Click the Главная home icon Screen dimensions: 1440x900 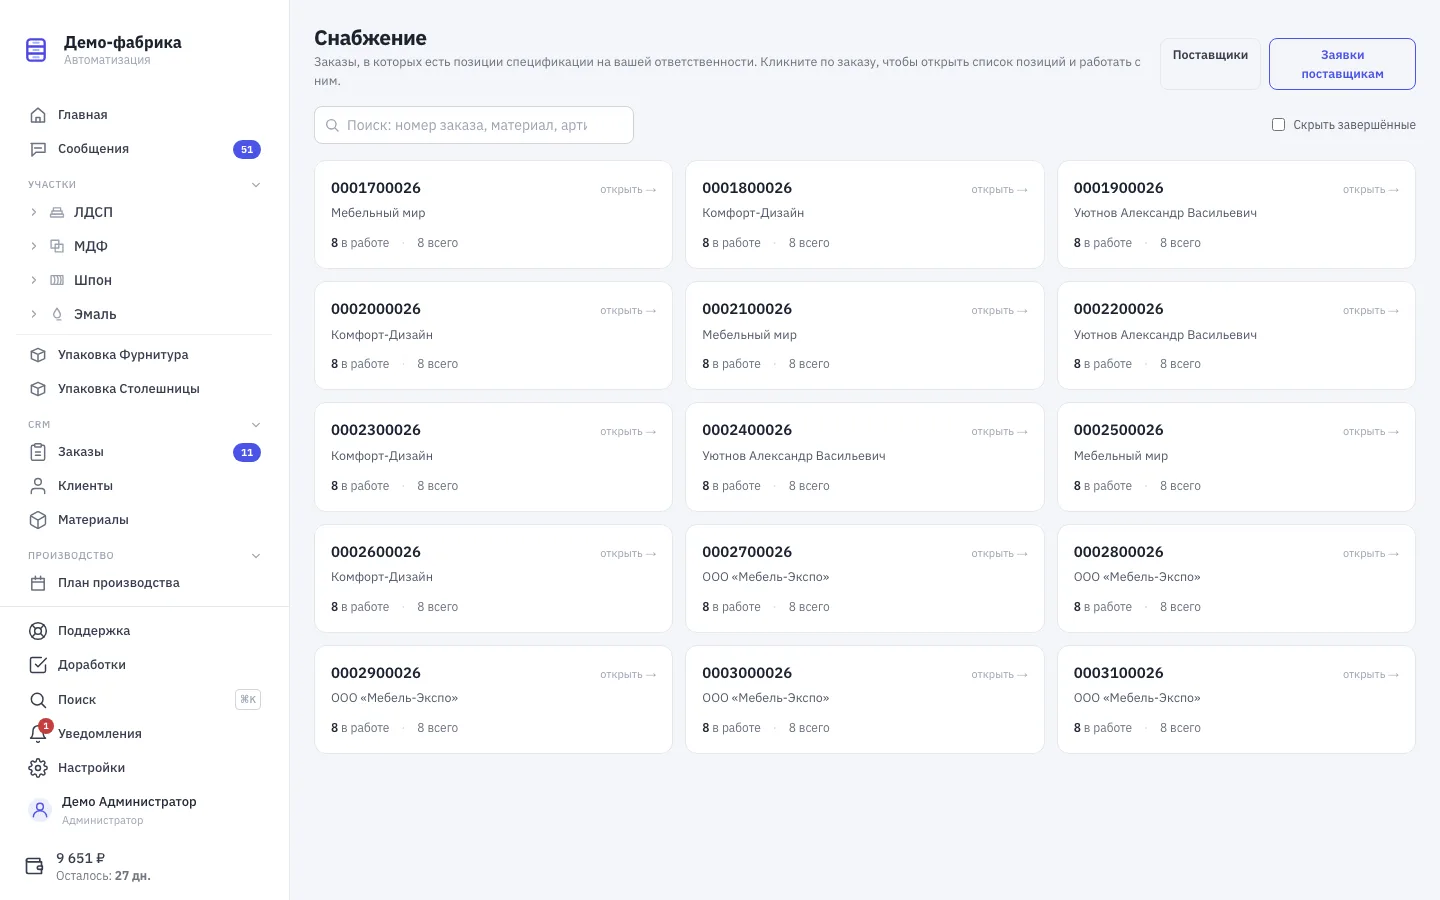tap(38, 115)
